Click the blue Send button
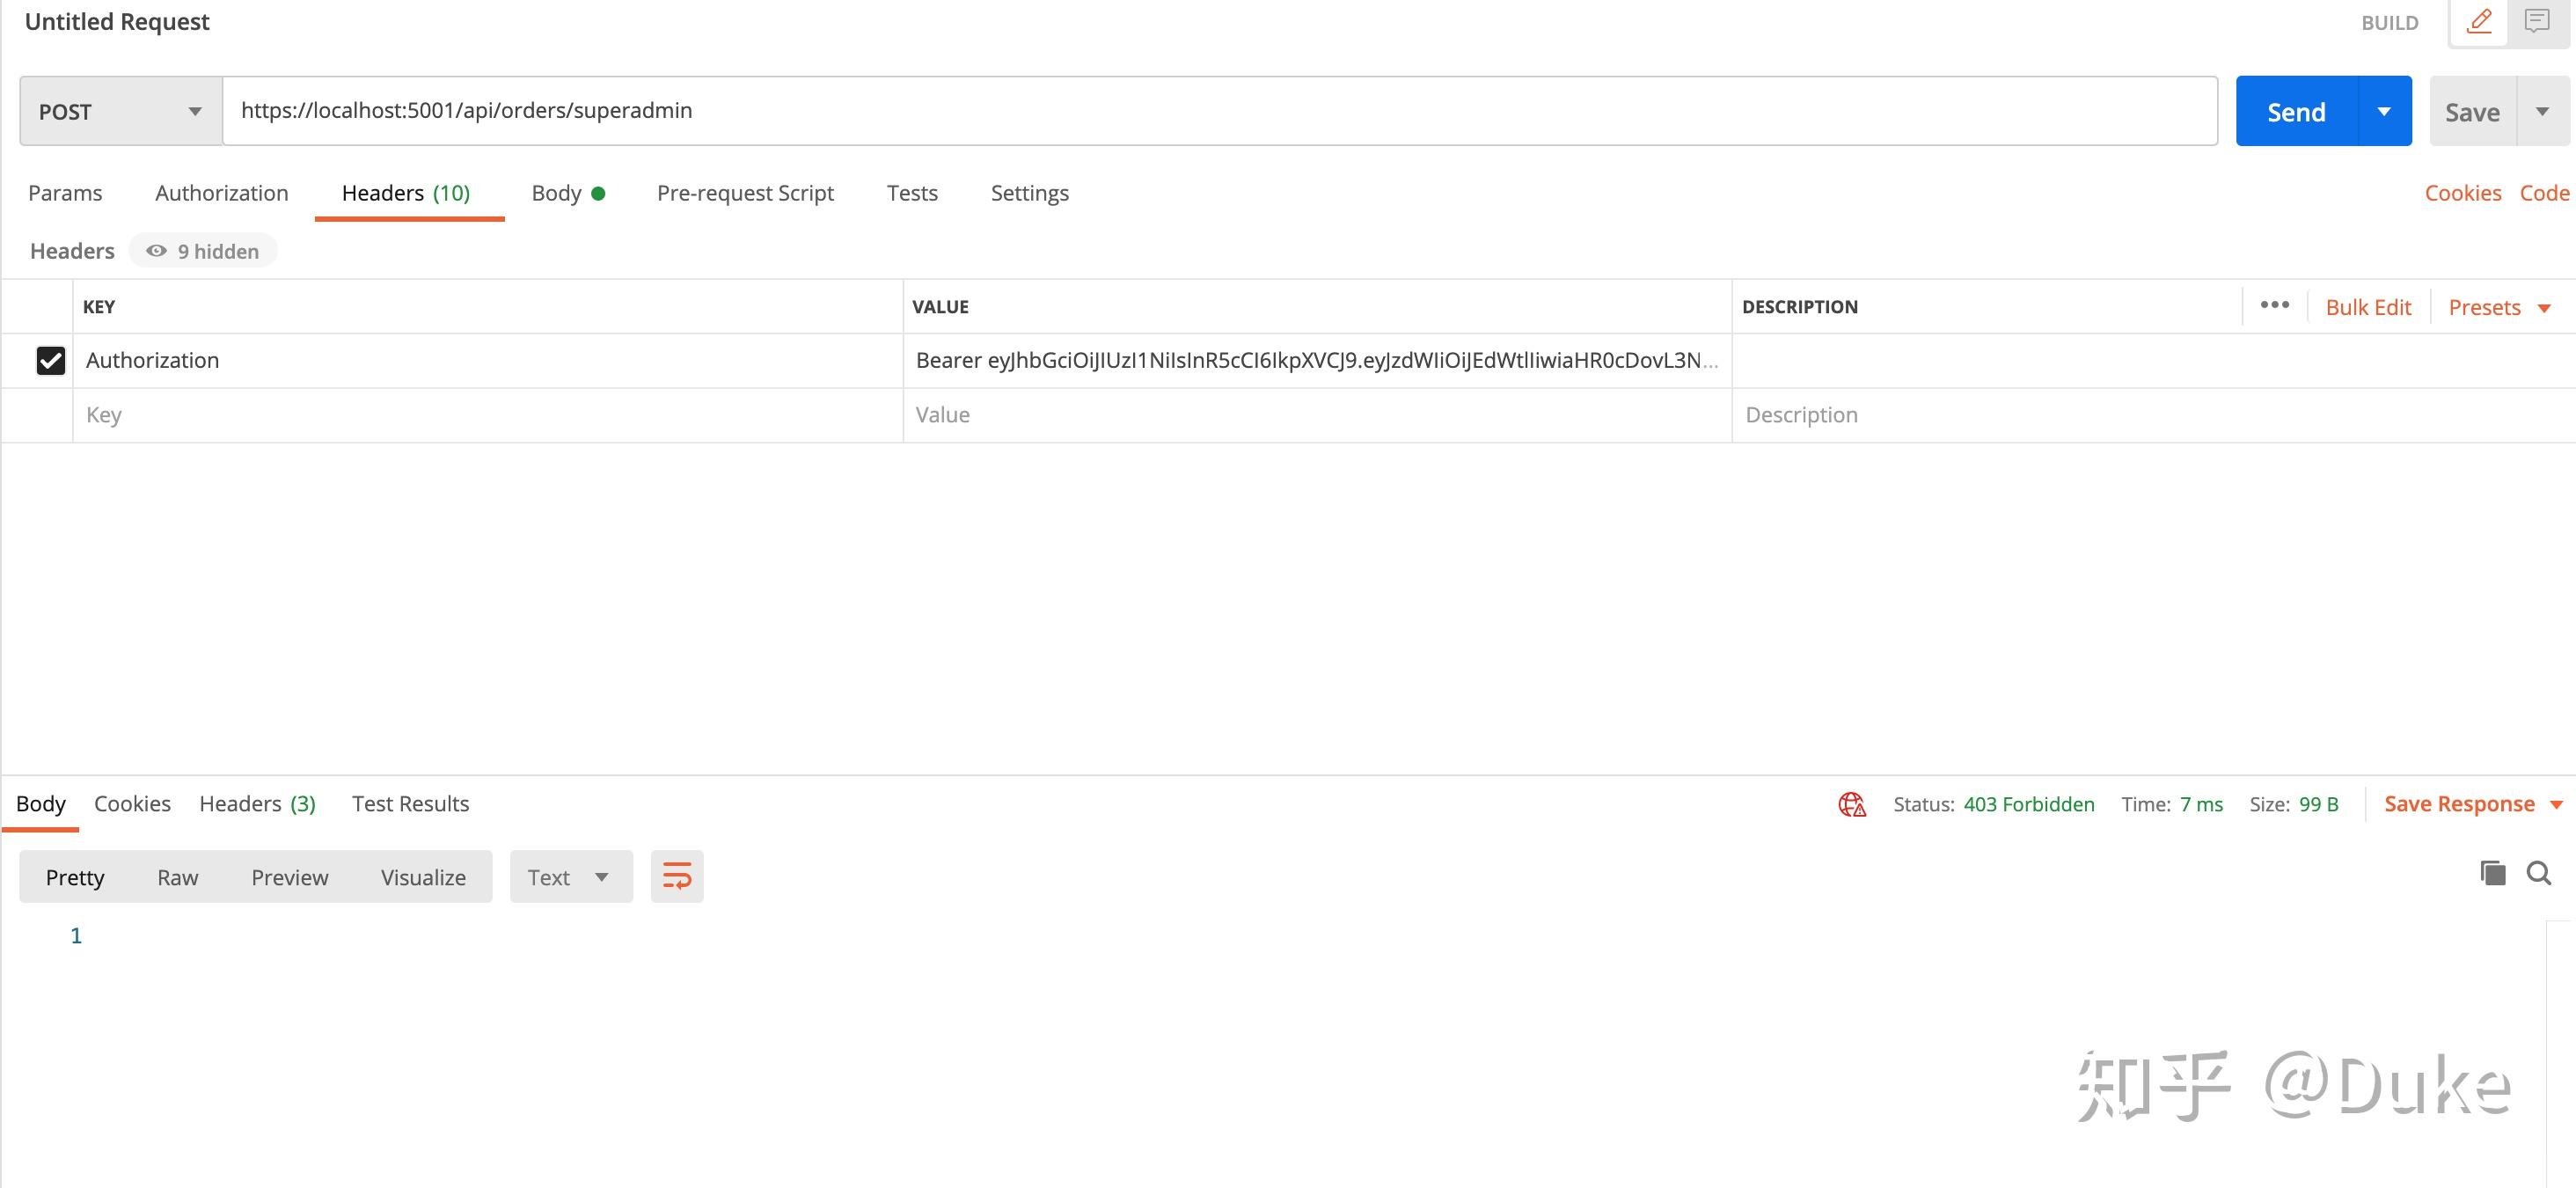This screenshot has height=1188, width=2576. tap(2296, 111)
